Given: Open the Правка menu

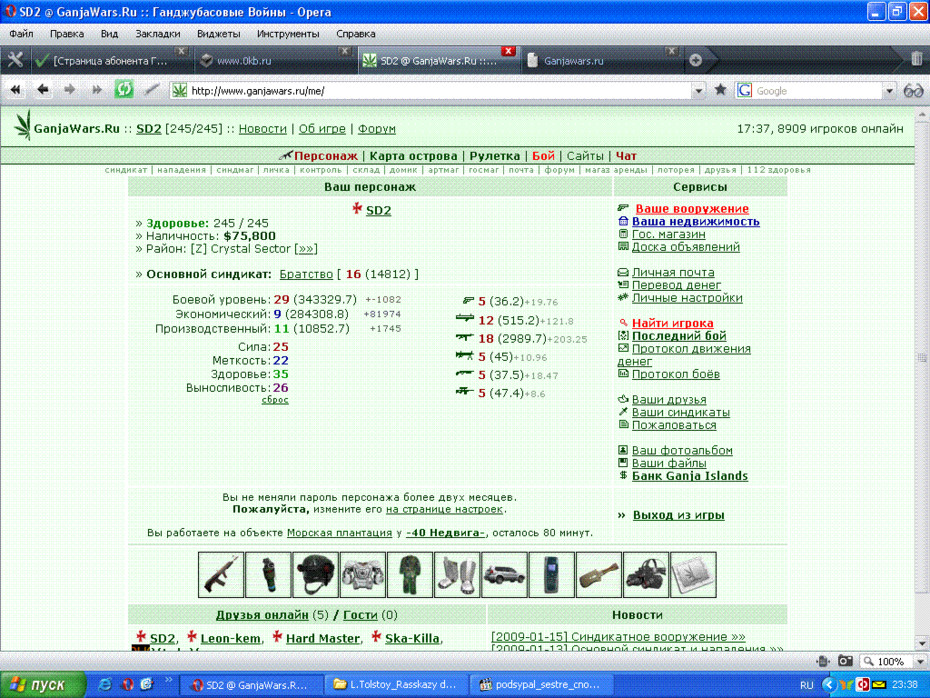Looking at the screenshot, I should [66, 34].
